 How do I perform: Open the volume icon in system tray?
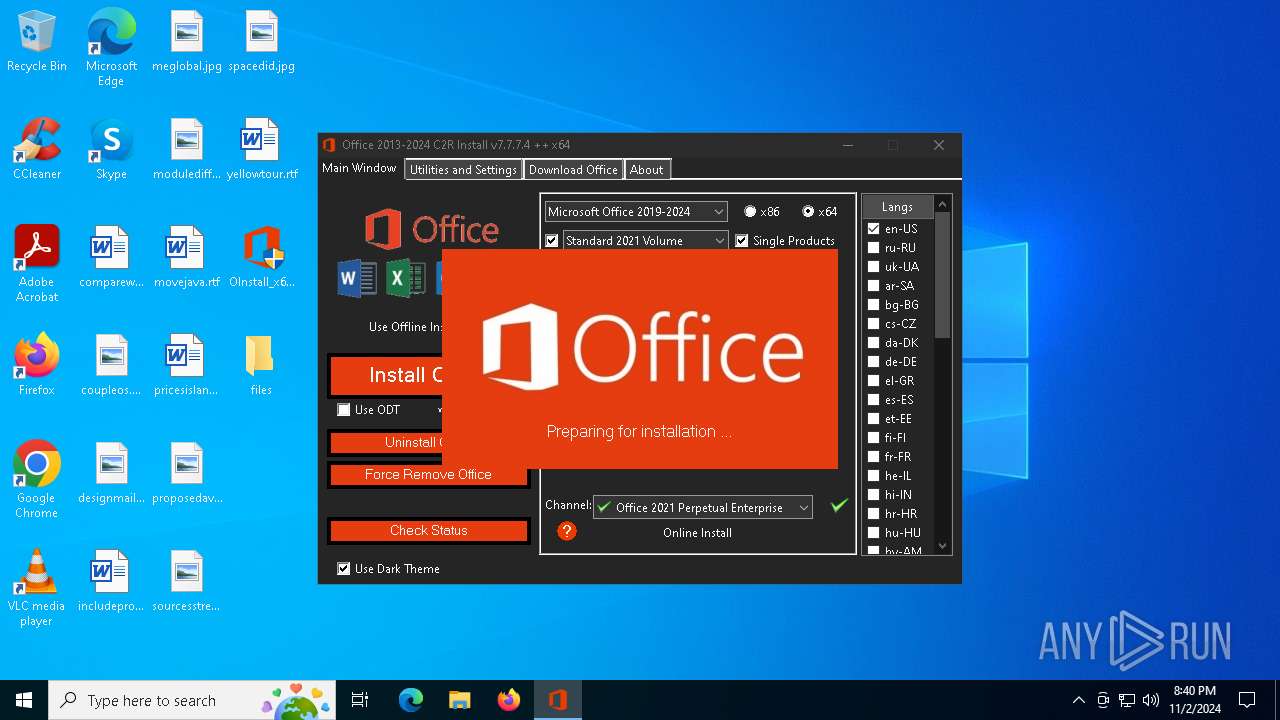(1151, 700)
